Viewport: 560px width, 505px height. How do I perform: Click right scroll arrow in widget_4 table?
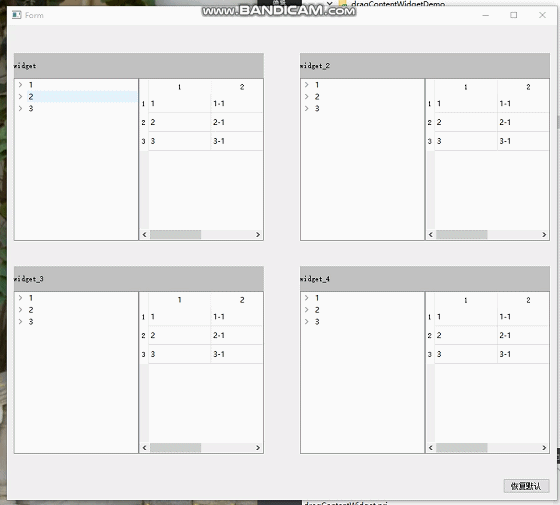[x=544, y=448]
